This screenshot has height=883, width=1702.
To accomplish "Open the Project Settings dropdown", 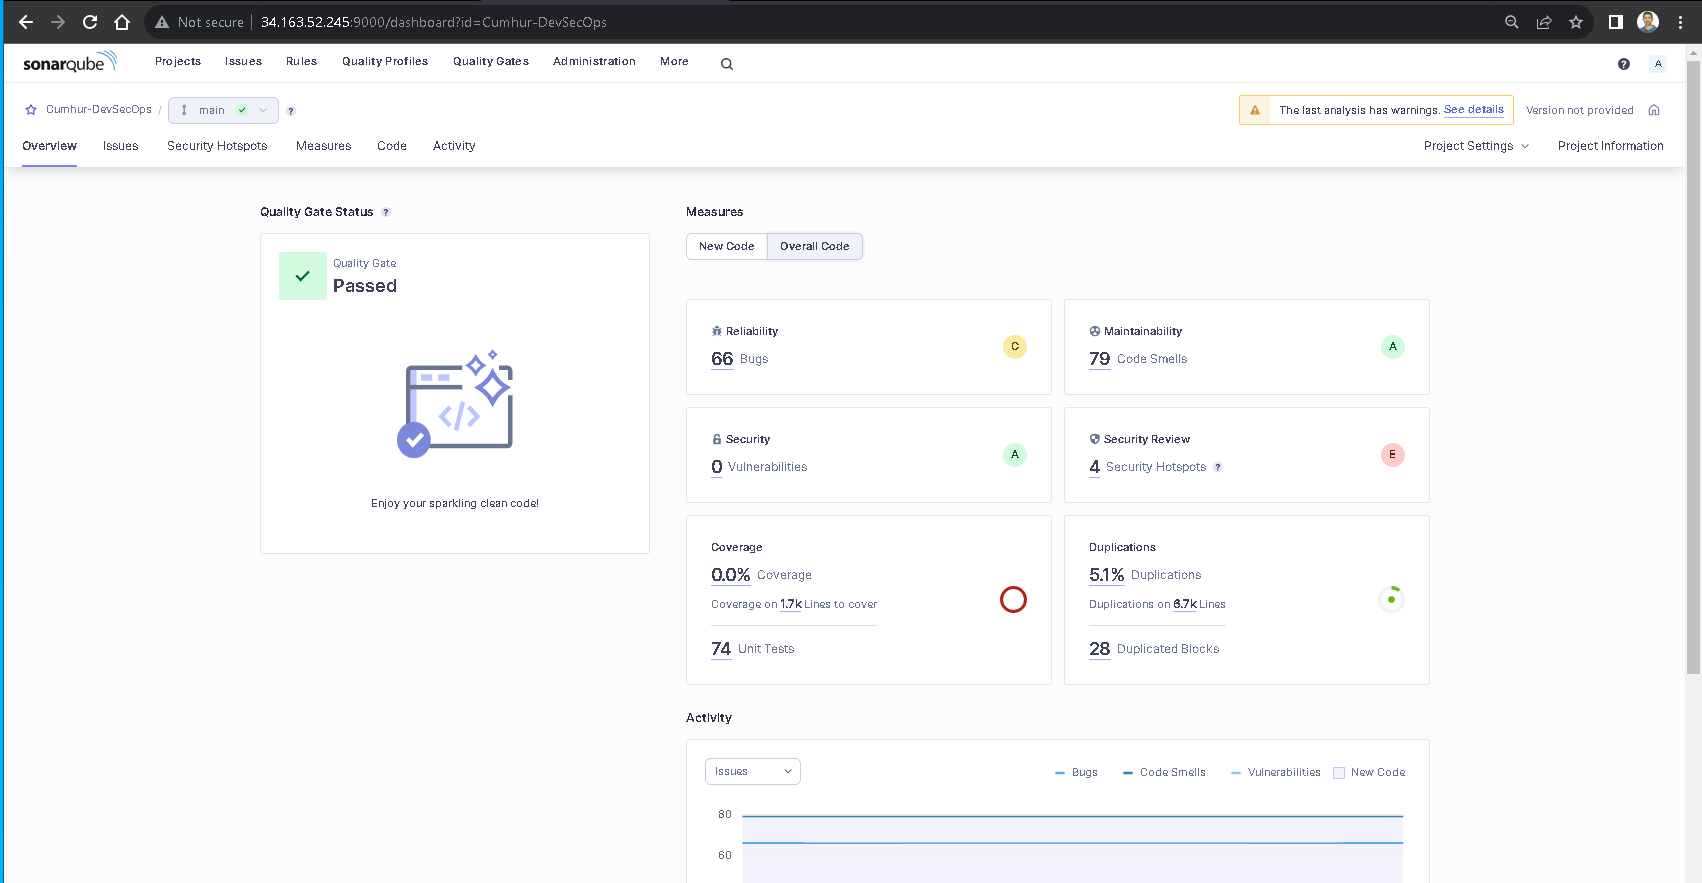I will [x=1476, y=146].
